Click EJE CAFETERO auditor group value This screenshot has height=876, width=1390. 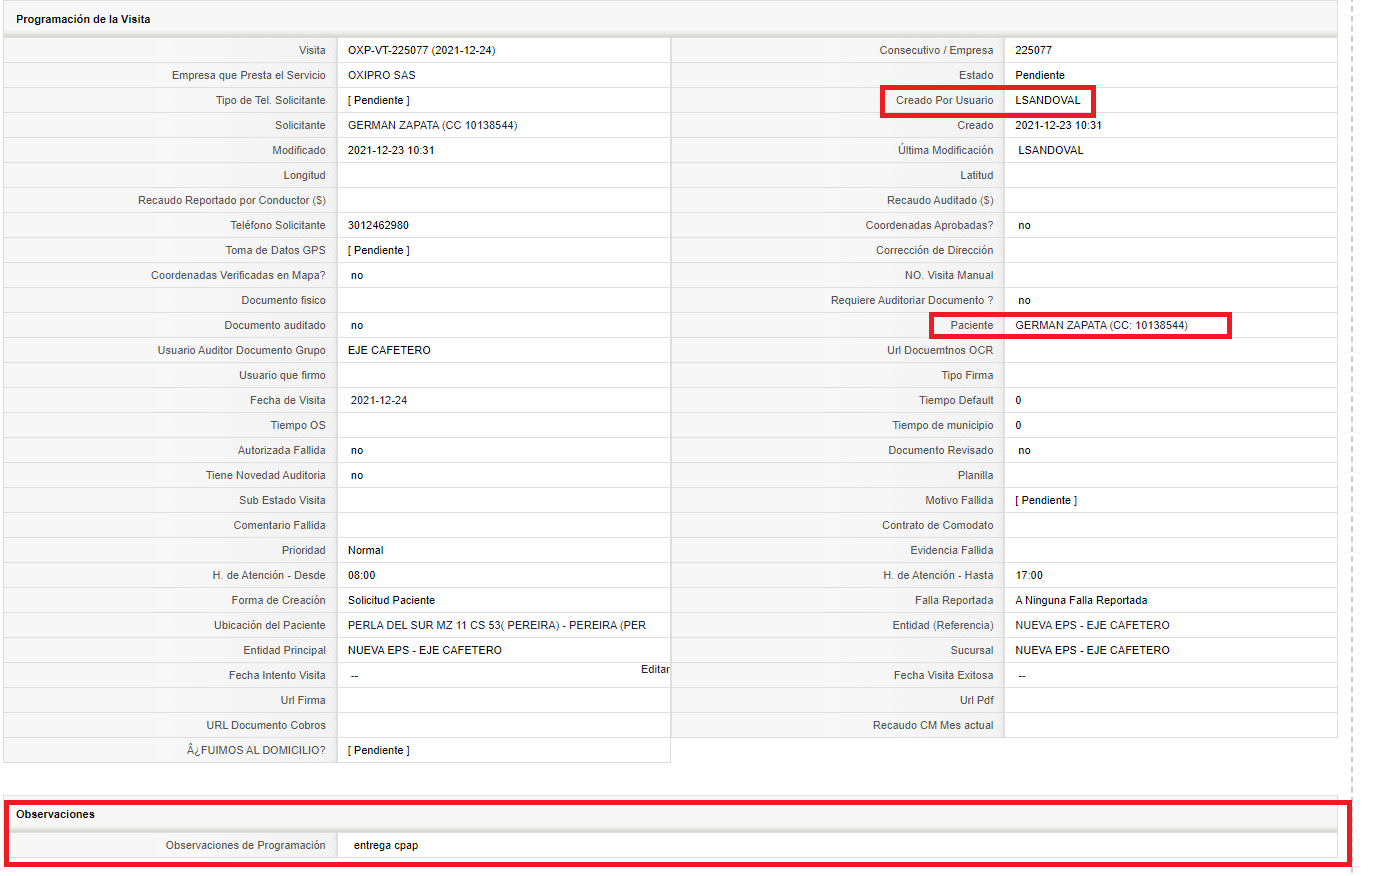pos(389,350)
